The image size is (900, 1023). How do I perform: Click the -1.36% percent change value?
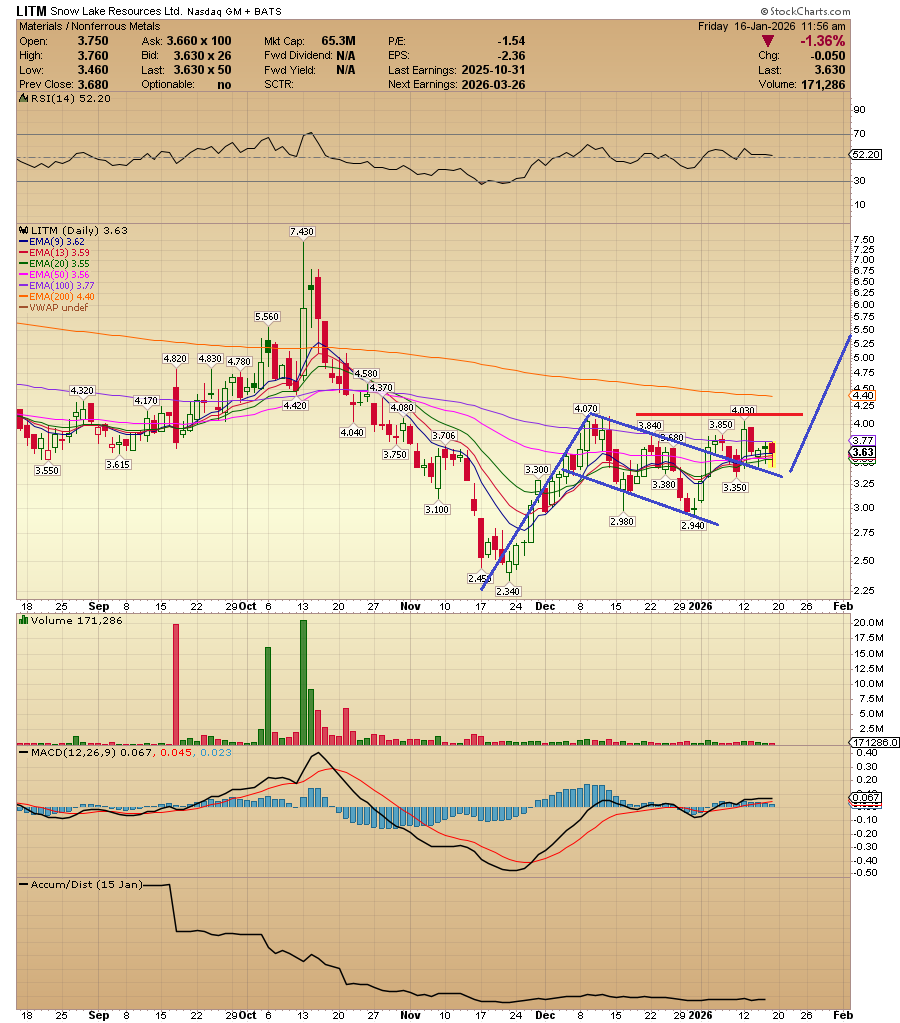822,41
